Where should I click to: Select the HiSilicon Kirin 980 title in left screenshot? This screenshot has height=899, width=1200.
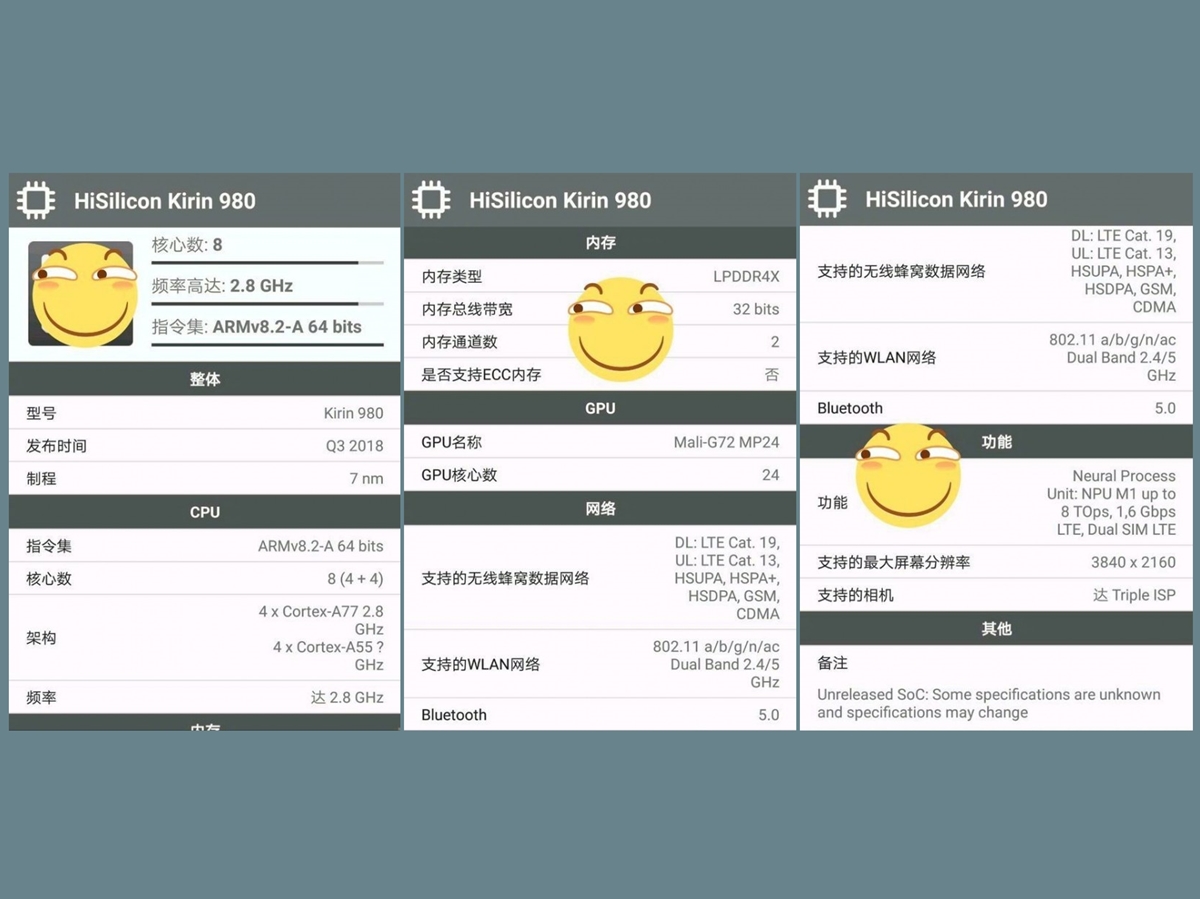click(x=165, y=201)
